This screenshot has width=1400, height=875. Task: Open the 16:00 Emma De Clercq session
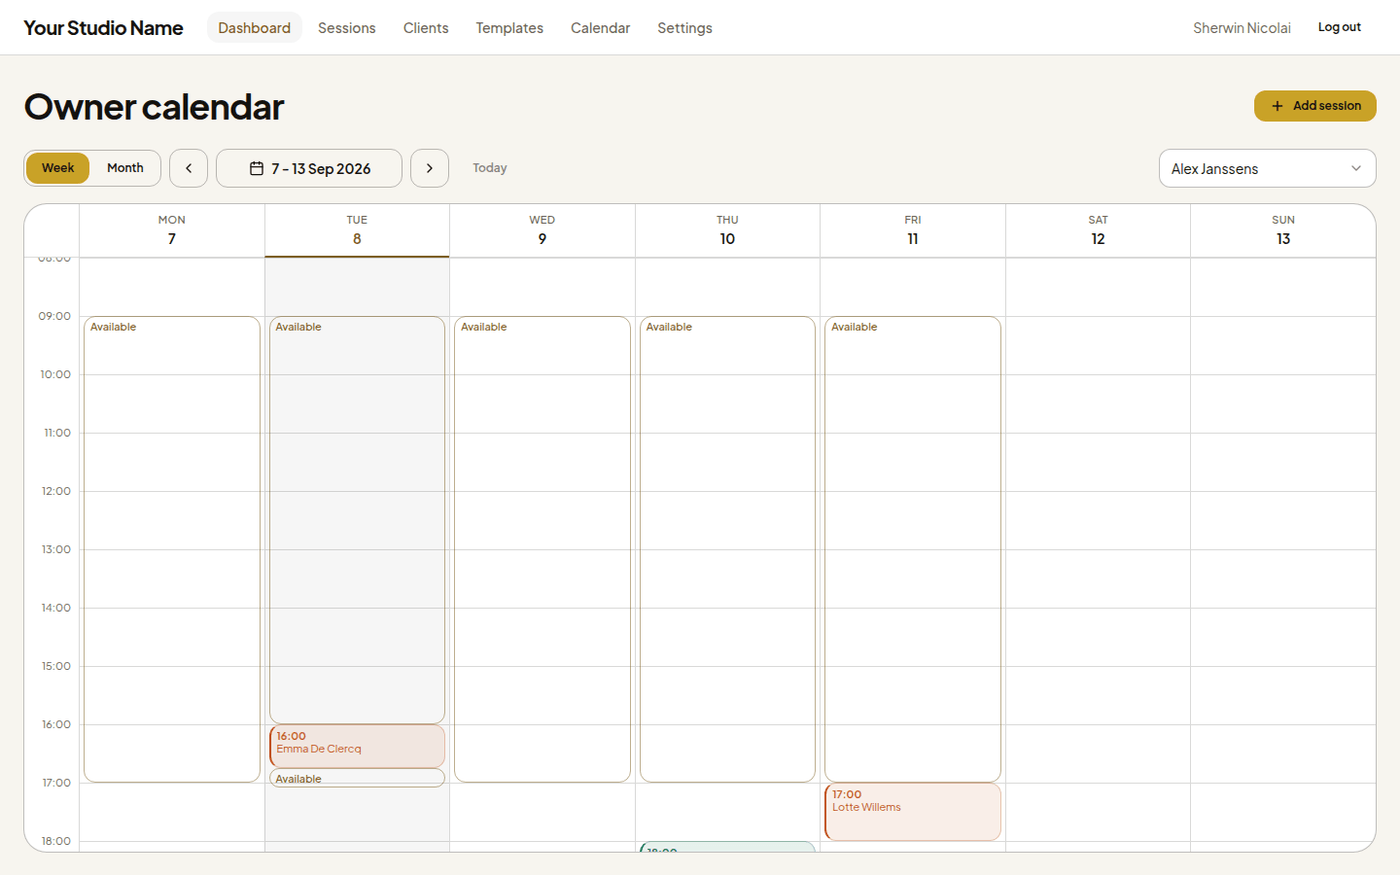pyautogui.click(x=357, y=746)
